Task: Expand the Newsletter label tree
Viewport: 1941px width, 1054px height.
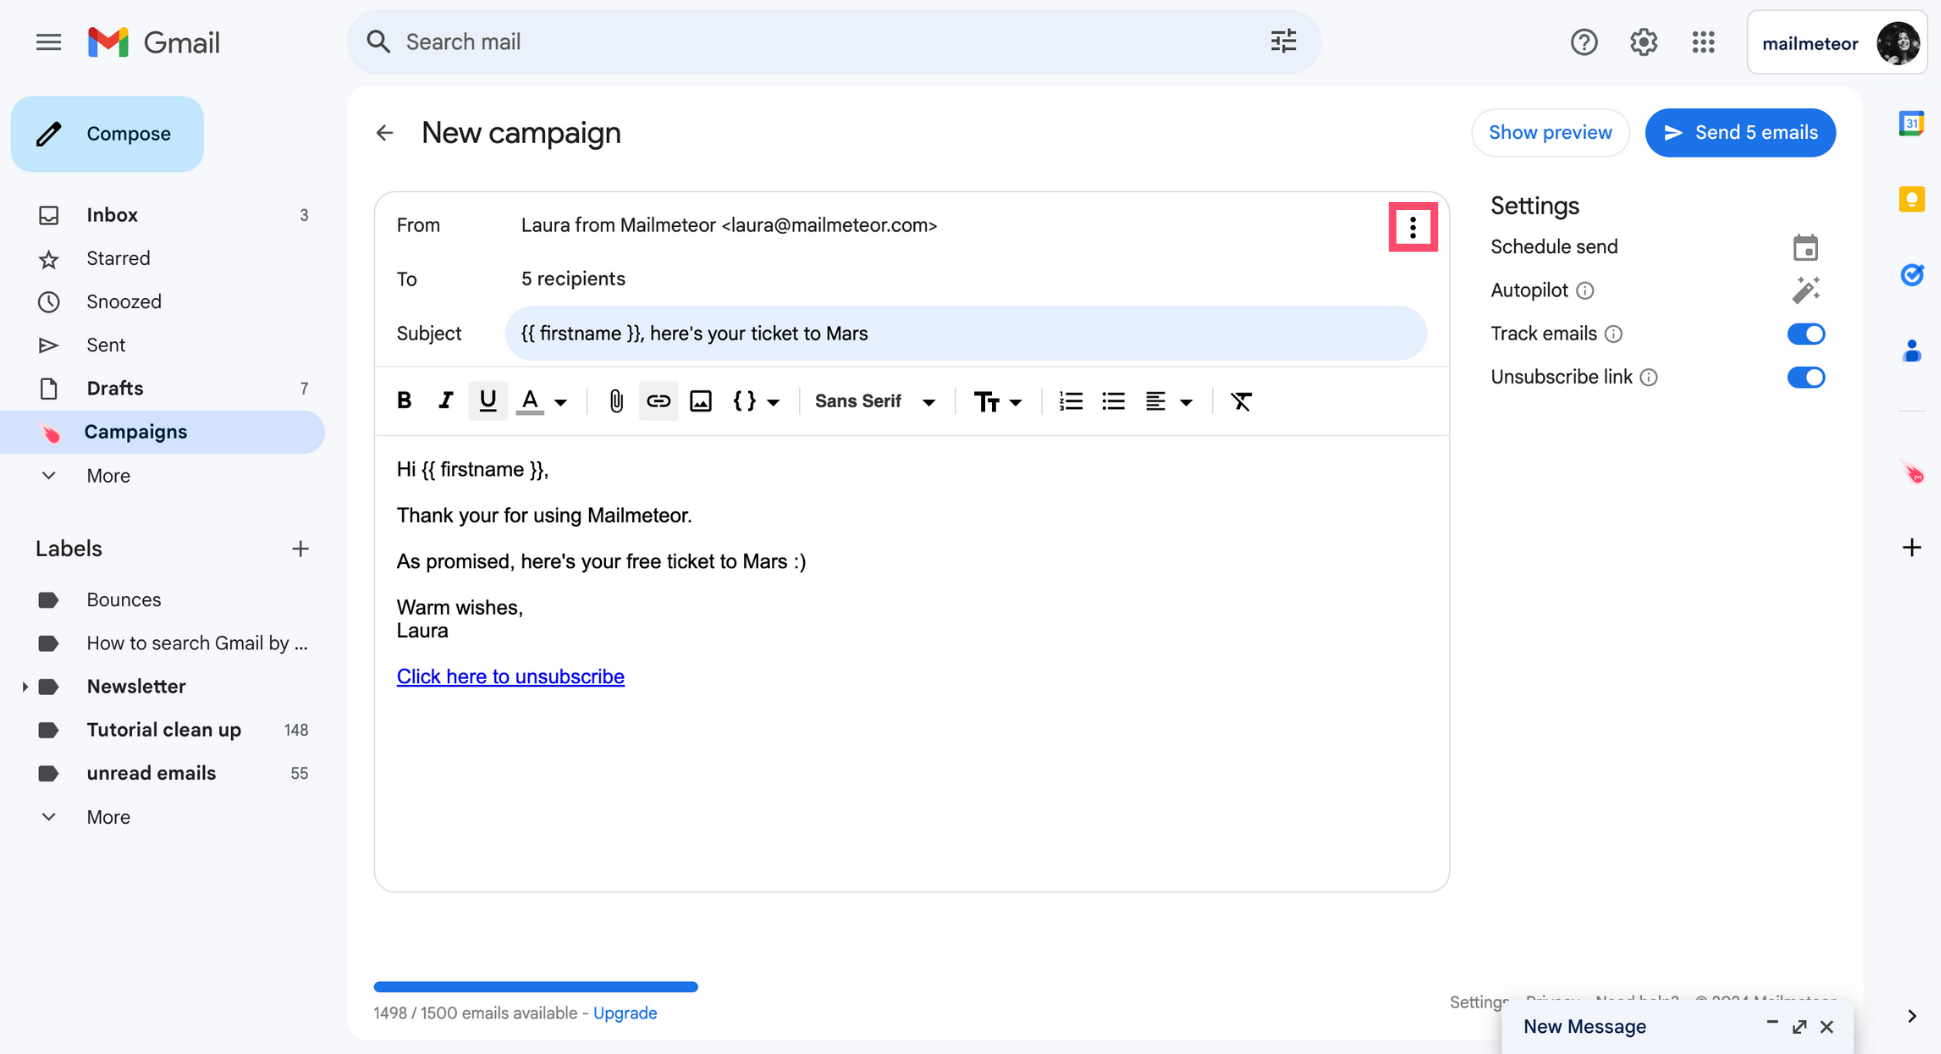Action: (x=24, y=687)
